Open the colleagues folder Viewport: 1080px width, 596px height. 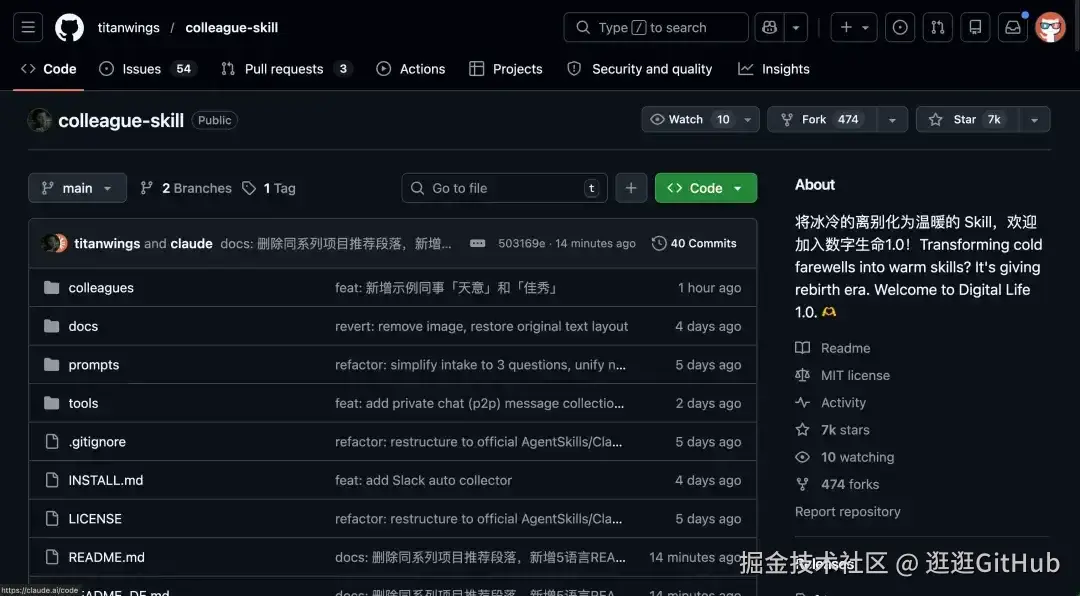101,287
